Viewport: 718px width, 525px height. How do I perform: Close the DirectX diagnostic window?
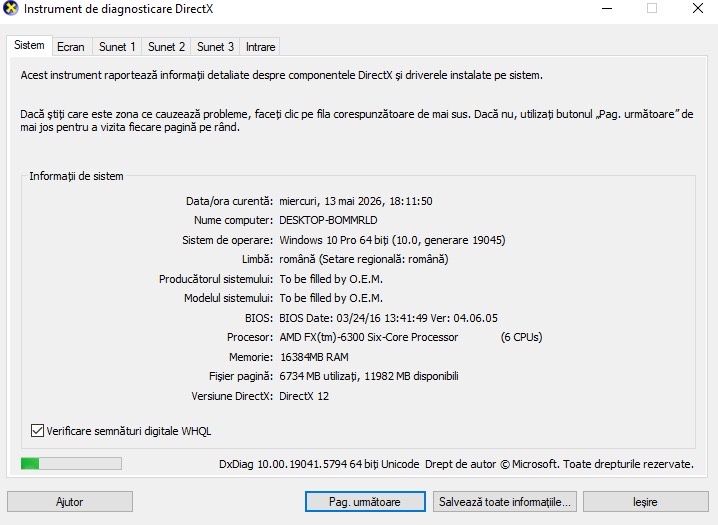(697, 9)
